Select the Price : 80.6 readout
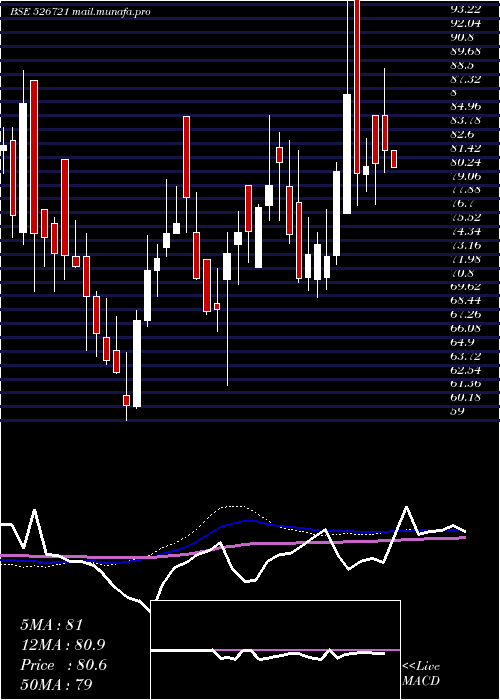Viewport: 500px width, 700px height. coord(63,665)
